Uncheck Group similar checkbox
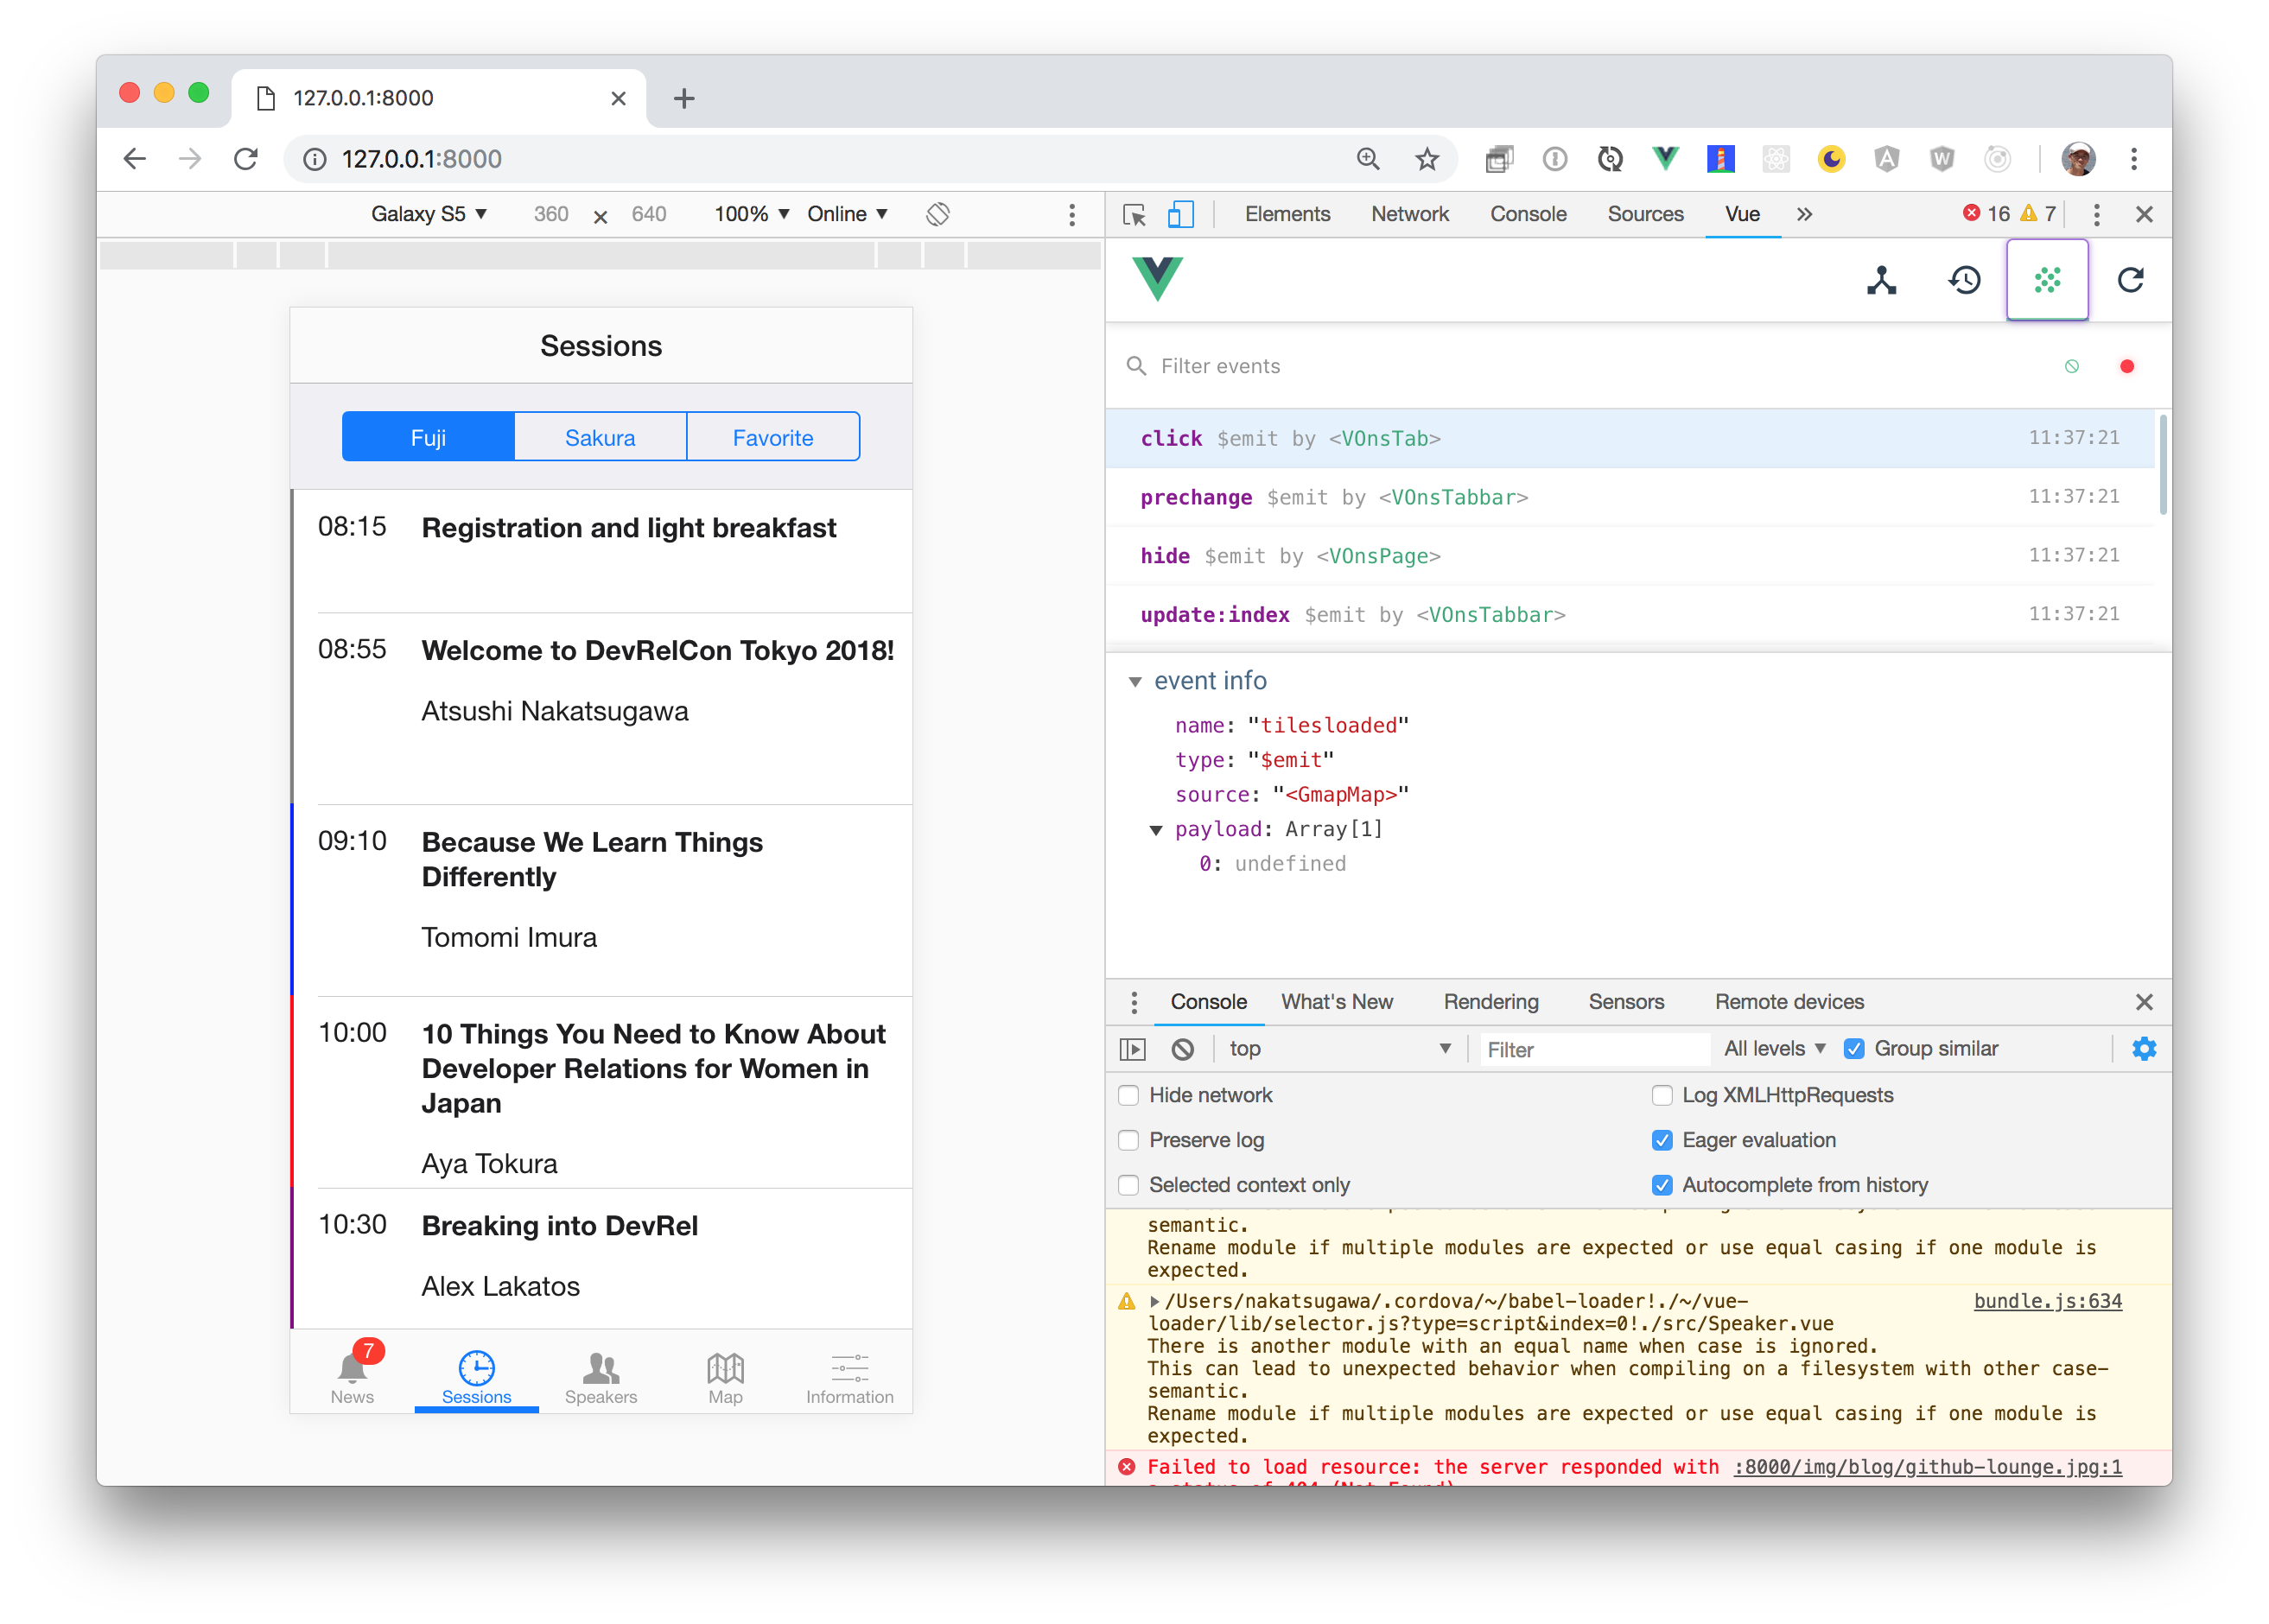 (1854, 1049)
